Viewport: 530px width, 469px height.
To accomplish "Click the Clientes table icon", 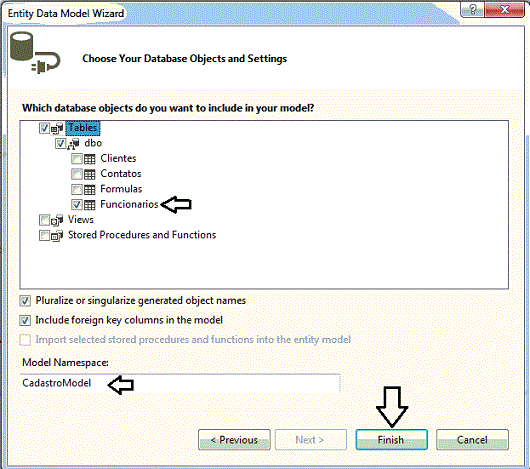I will [90, 159].
